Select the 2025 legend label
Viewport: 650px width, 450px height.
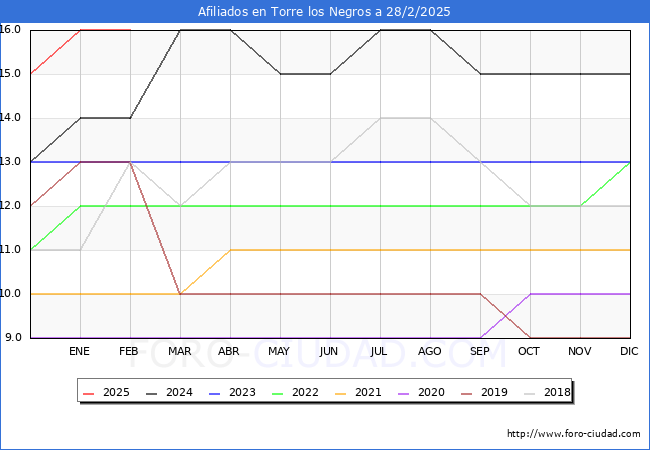[116, 392]
